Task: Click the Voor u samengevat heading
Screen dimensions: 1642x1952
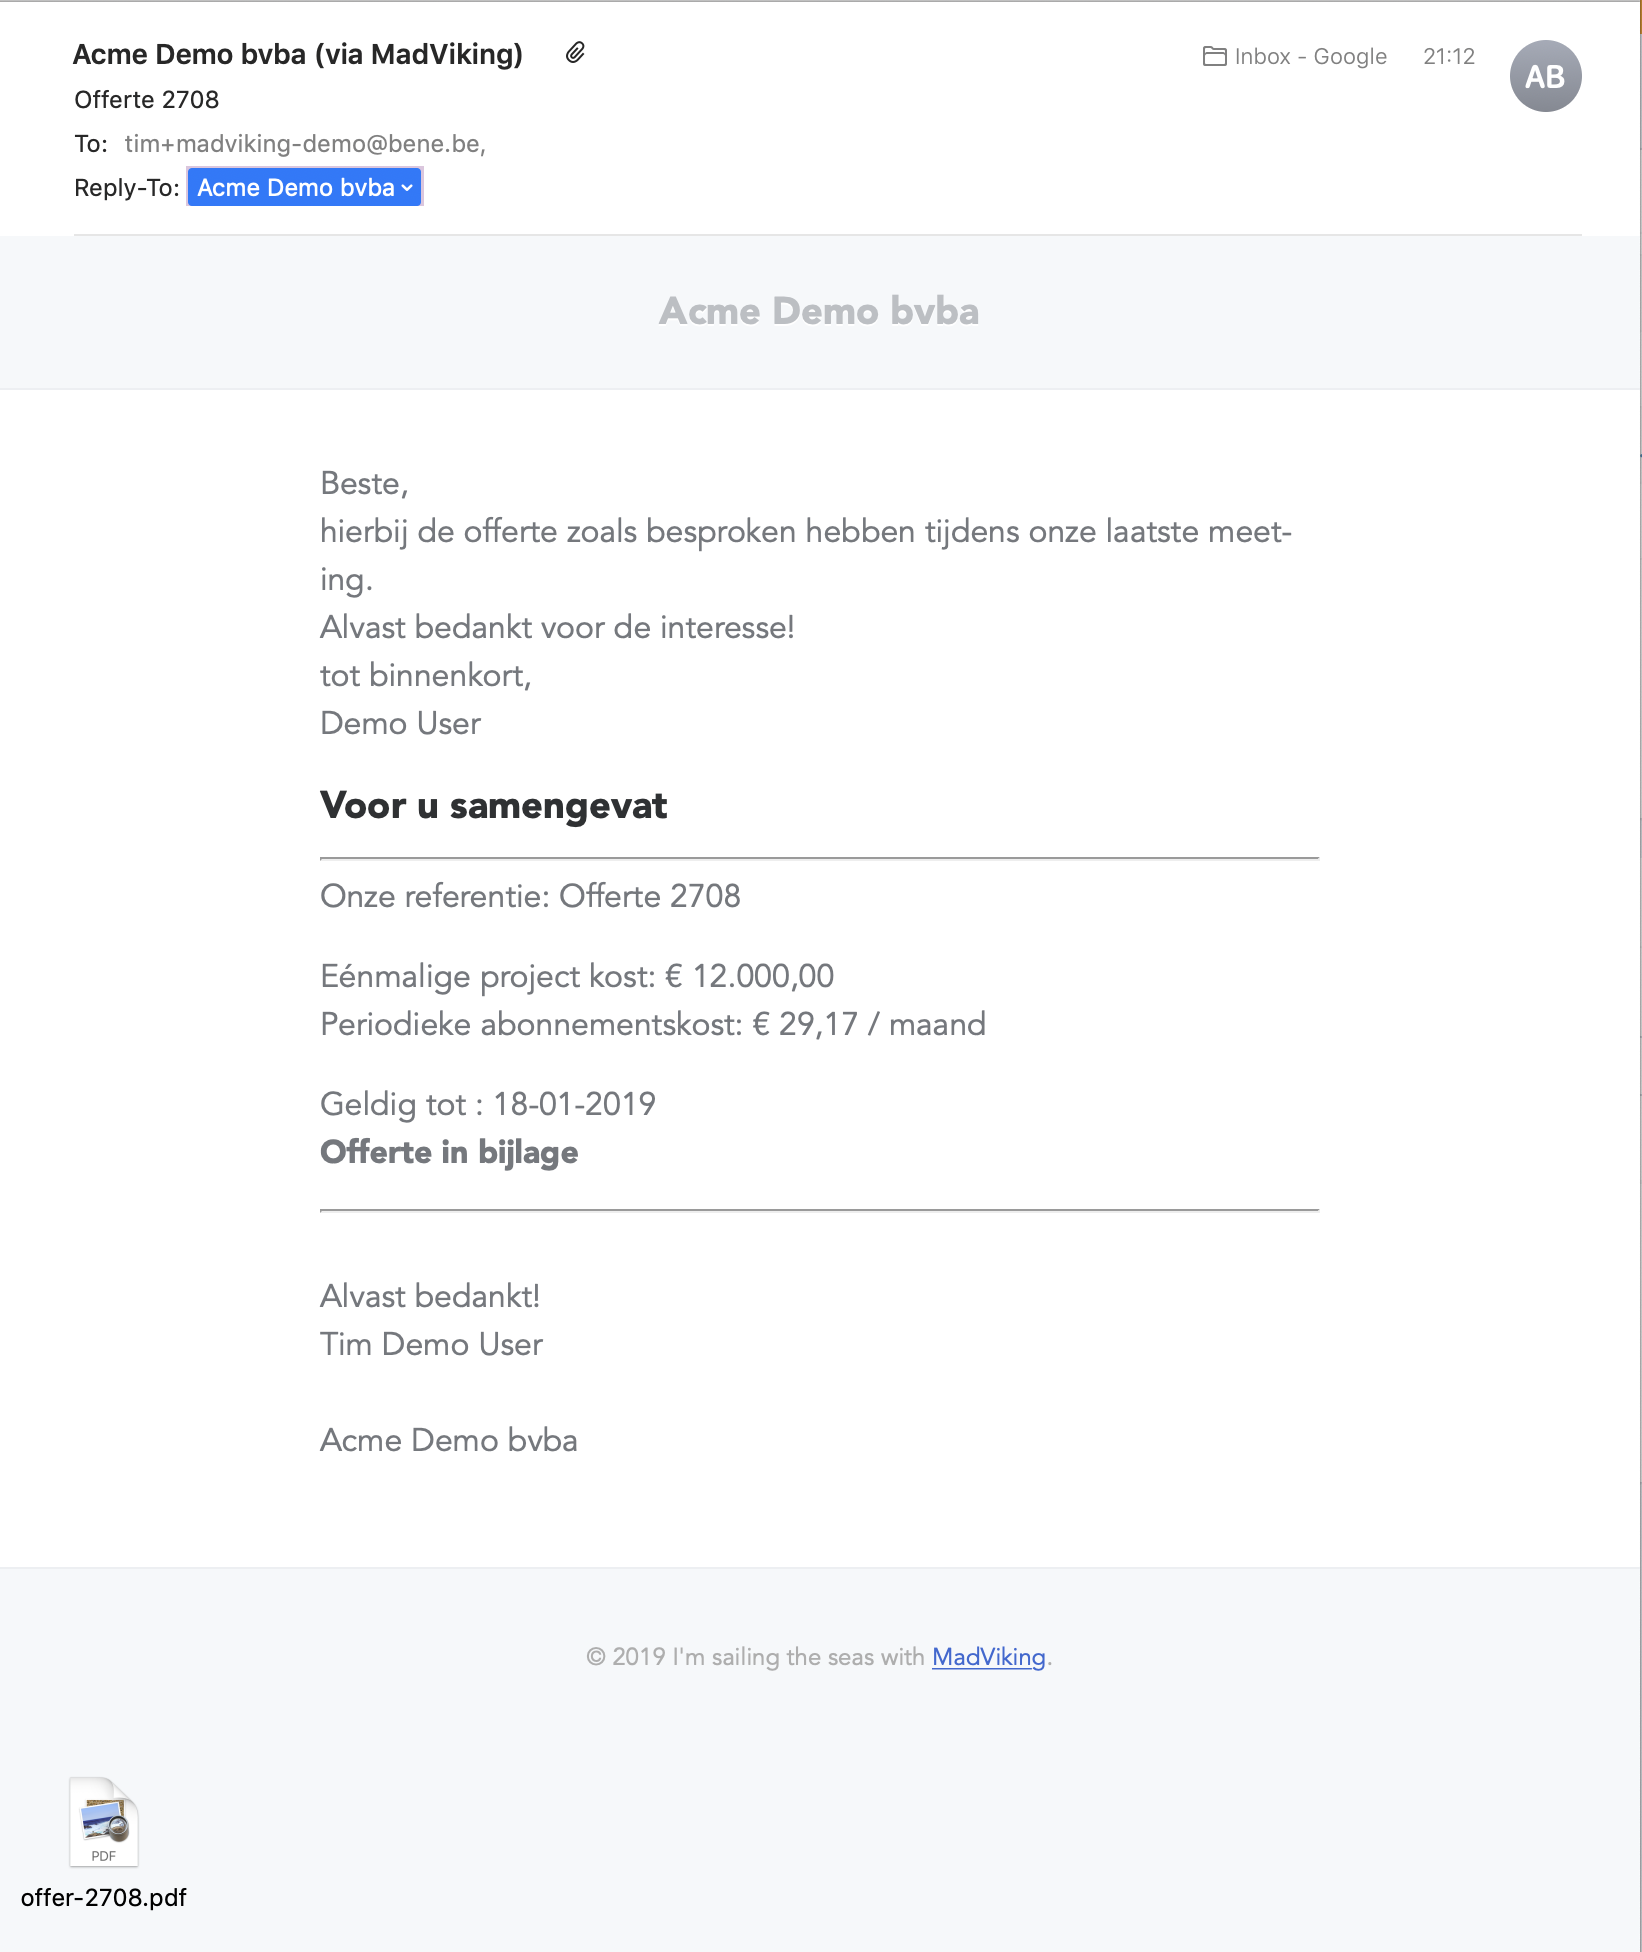Action: coord(493,805)
